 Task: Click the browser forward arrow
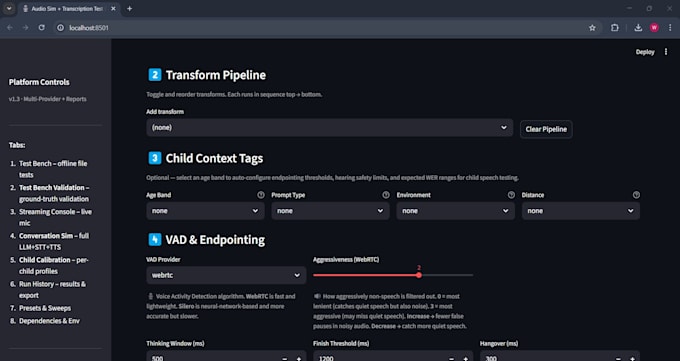click(x=26, y=28)
